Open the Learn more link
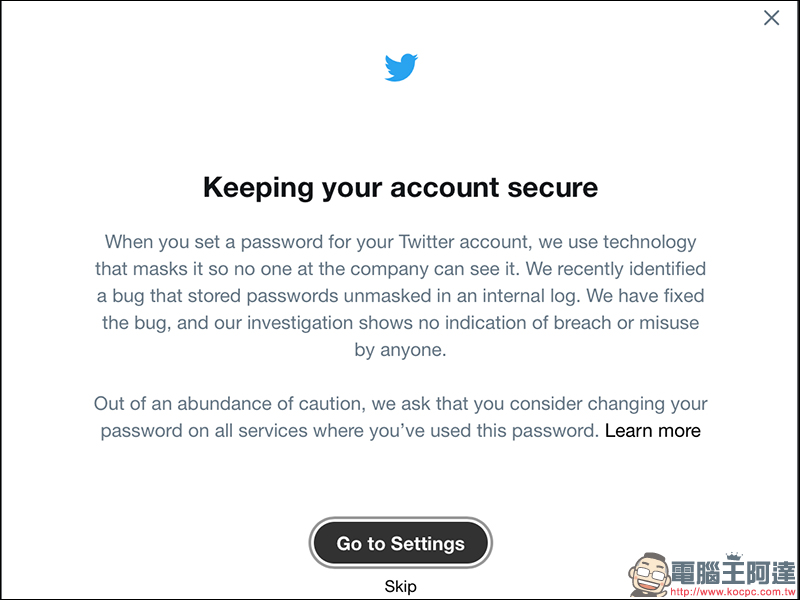The height and width of the screenshot is (600, 800). [652, 431]
